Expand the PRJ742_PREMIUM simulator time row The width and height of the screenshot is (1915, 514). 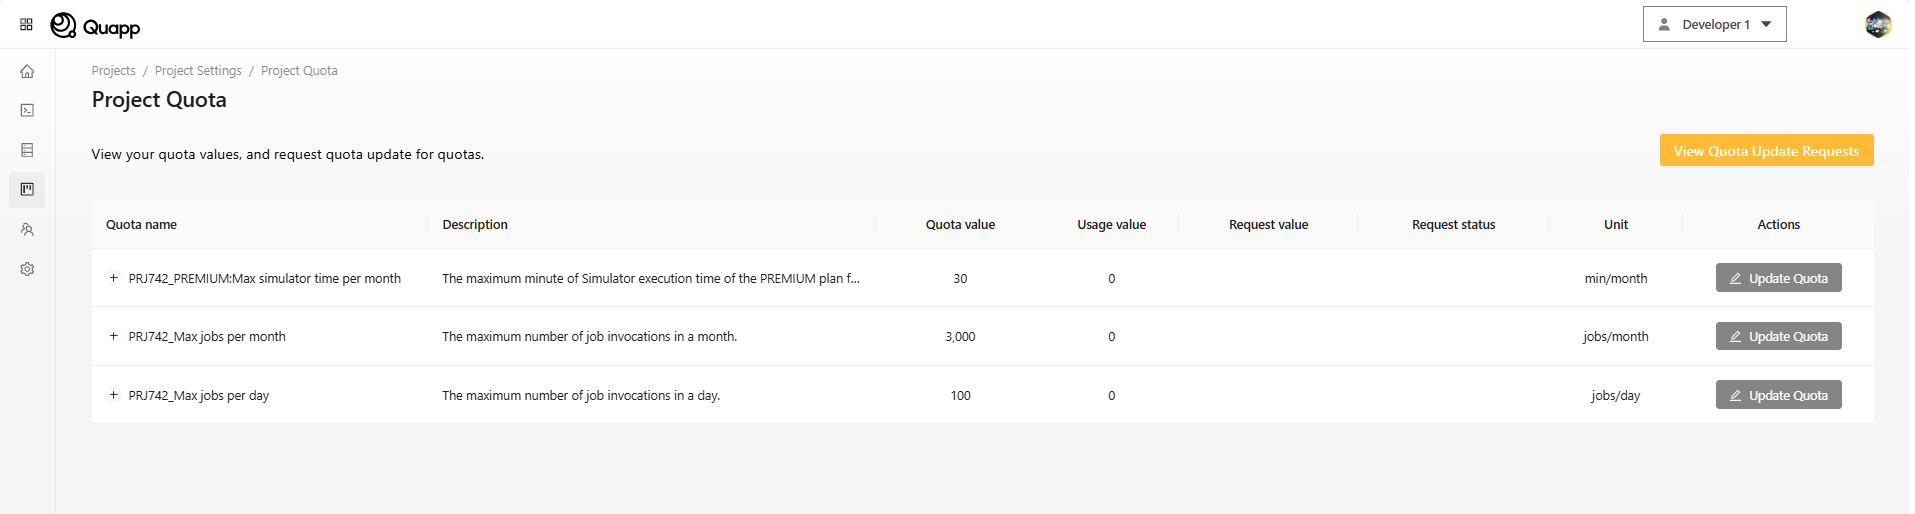click(114, 278)
